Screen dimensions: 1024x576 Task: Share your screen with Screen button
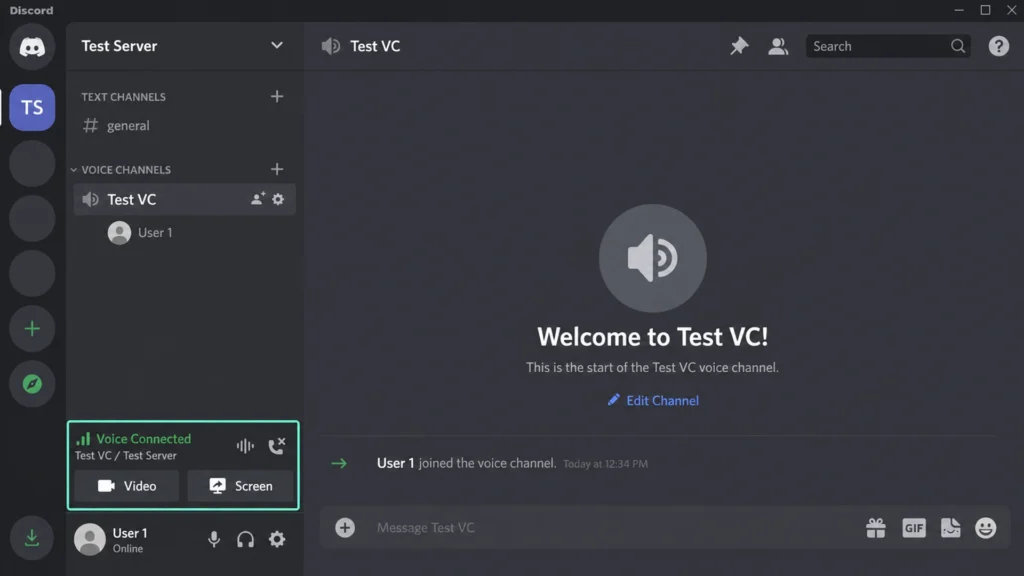coord(240,486)
